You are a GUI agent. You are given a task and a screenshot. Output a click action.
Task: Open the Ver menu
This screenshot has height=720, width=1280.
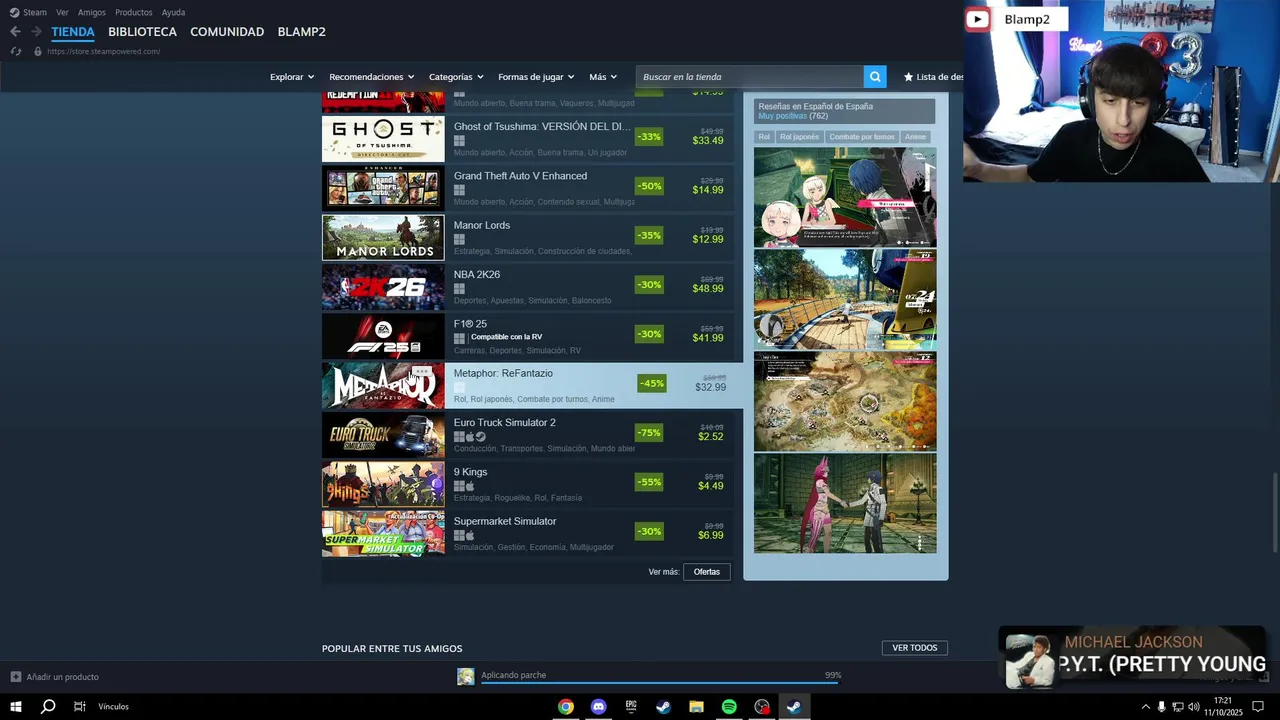tap(62, 12)
